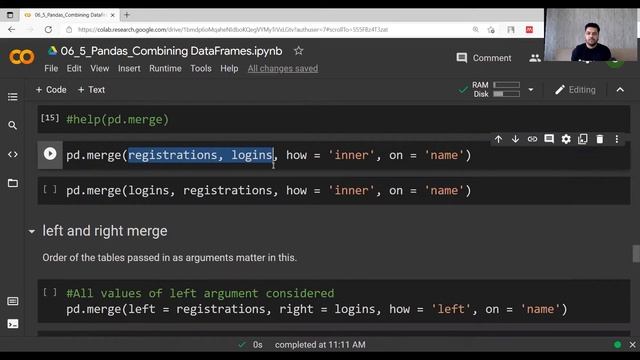This screenshot has width=640, height=360.
Task: Run the #All values of left cell
Action: click(50, 292)
